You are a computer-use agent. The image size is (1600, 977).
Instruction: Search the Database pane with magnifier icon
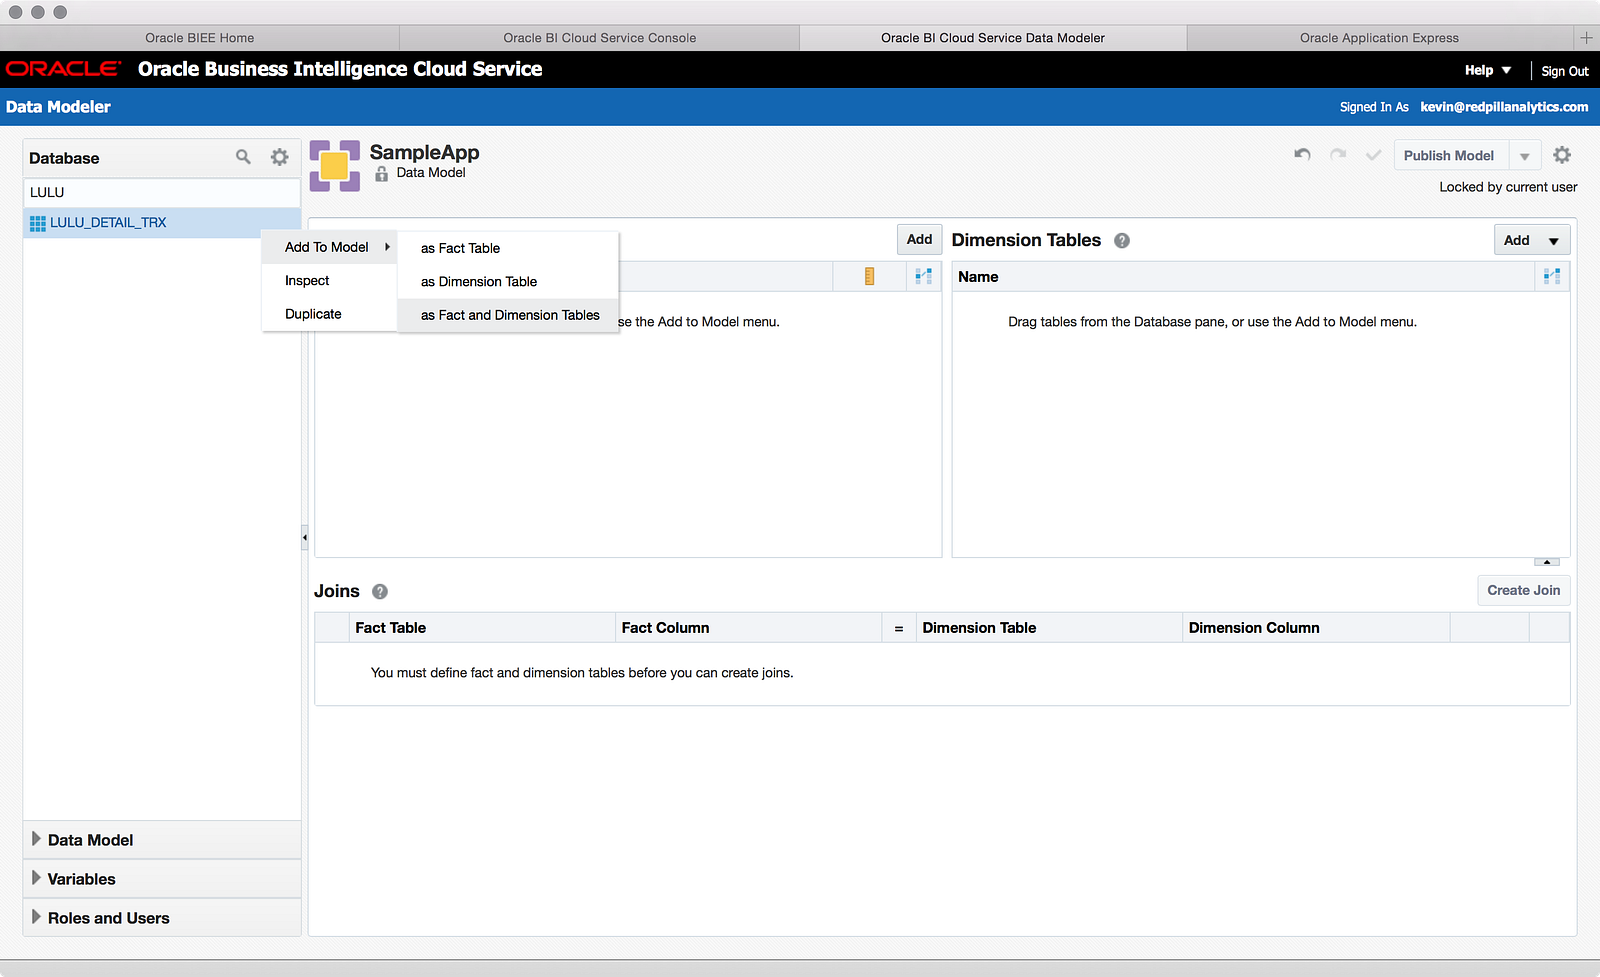pyautogui.click(x=243, y=157)
